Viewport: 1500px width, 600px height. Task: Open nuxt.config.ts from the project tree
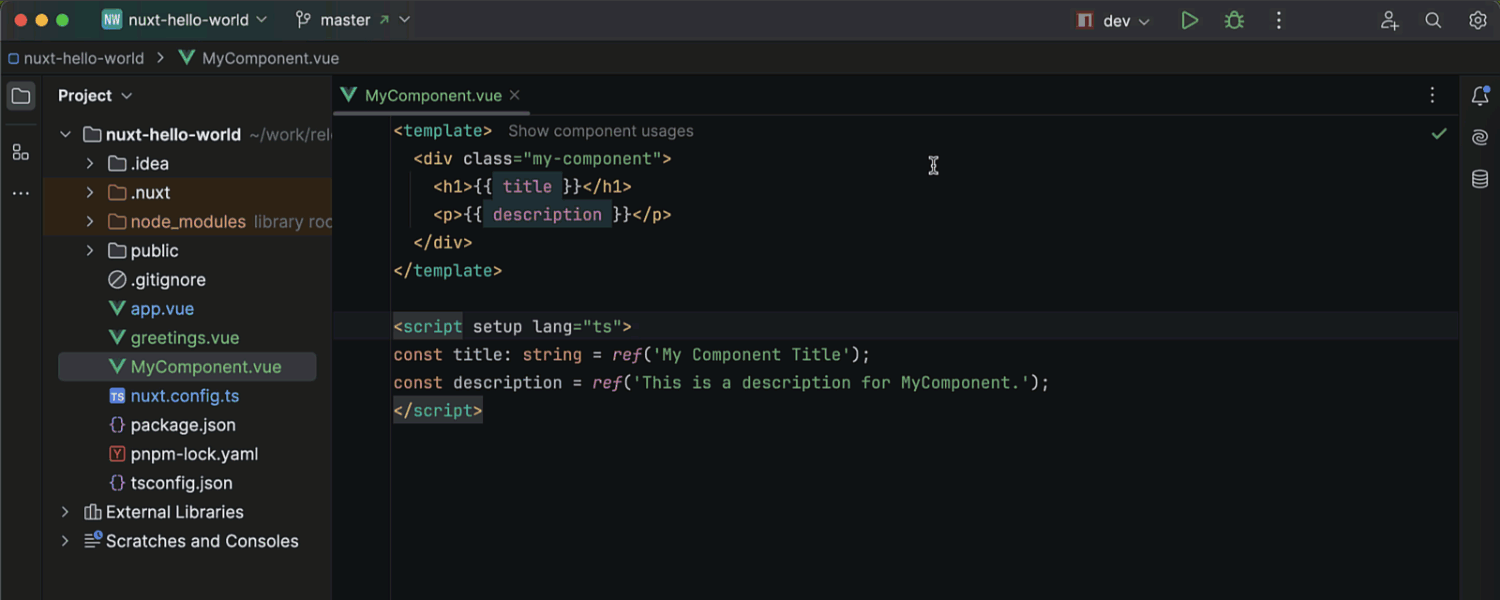click(183, 395)
